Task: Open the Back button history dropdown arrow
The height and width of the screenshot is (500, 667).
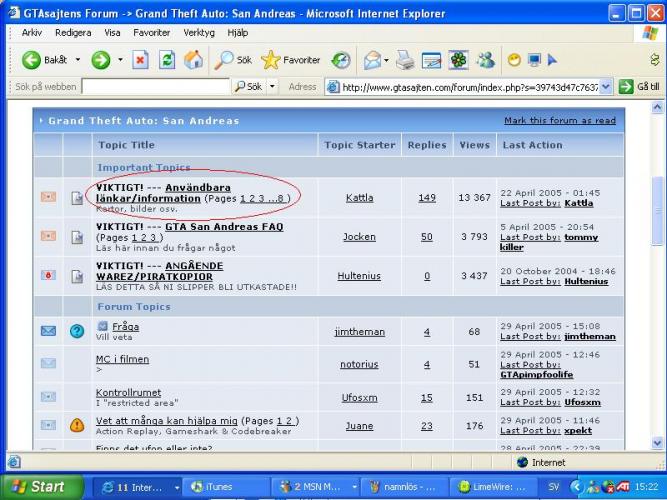Action: (77, 60)
